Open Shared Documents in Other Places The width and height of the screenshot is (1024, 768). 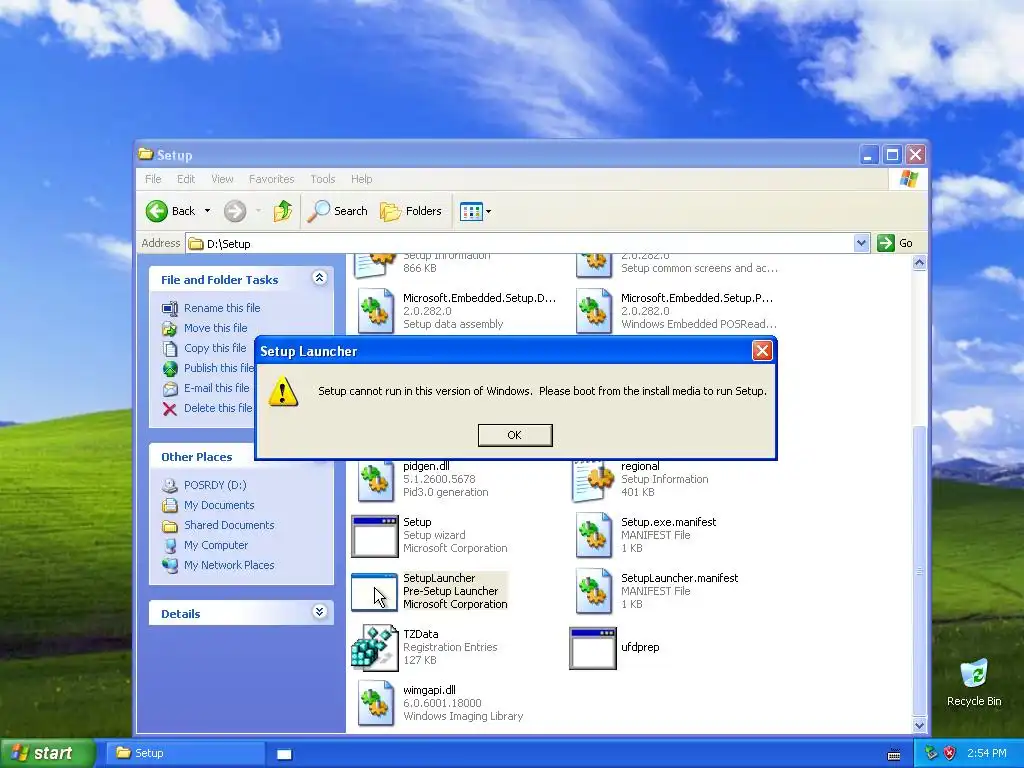tap(229, 525)
